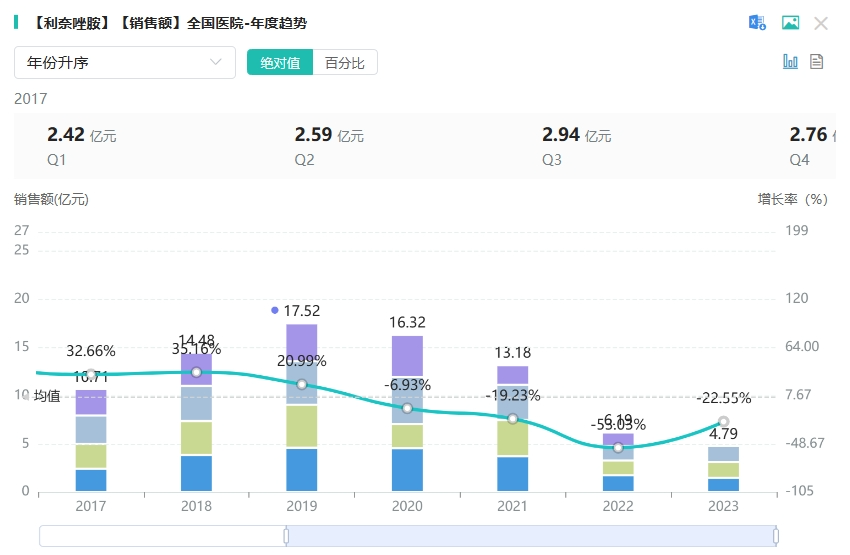The width and height of the screenshot is (850, 555).
Task: Switch to bar chart view
Action: pos(790,62)
